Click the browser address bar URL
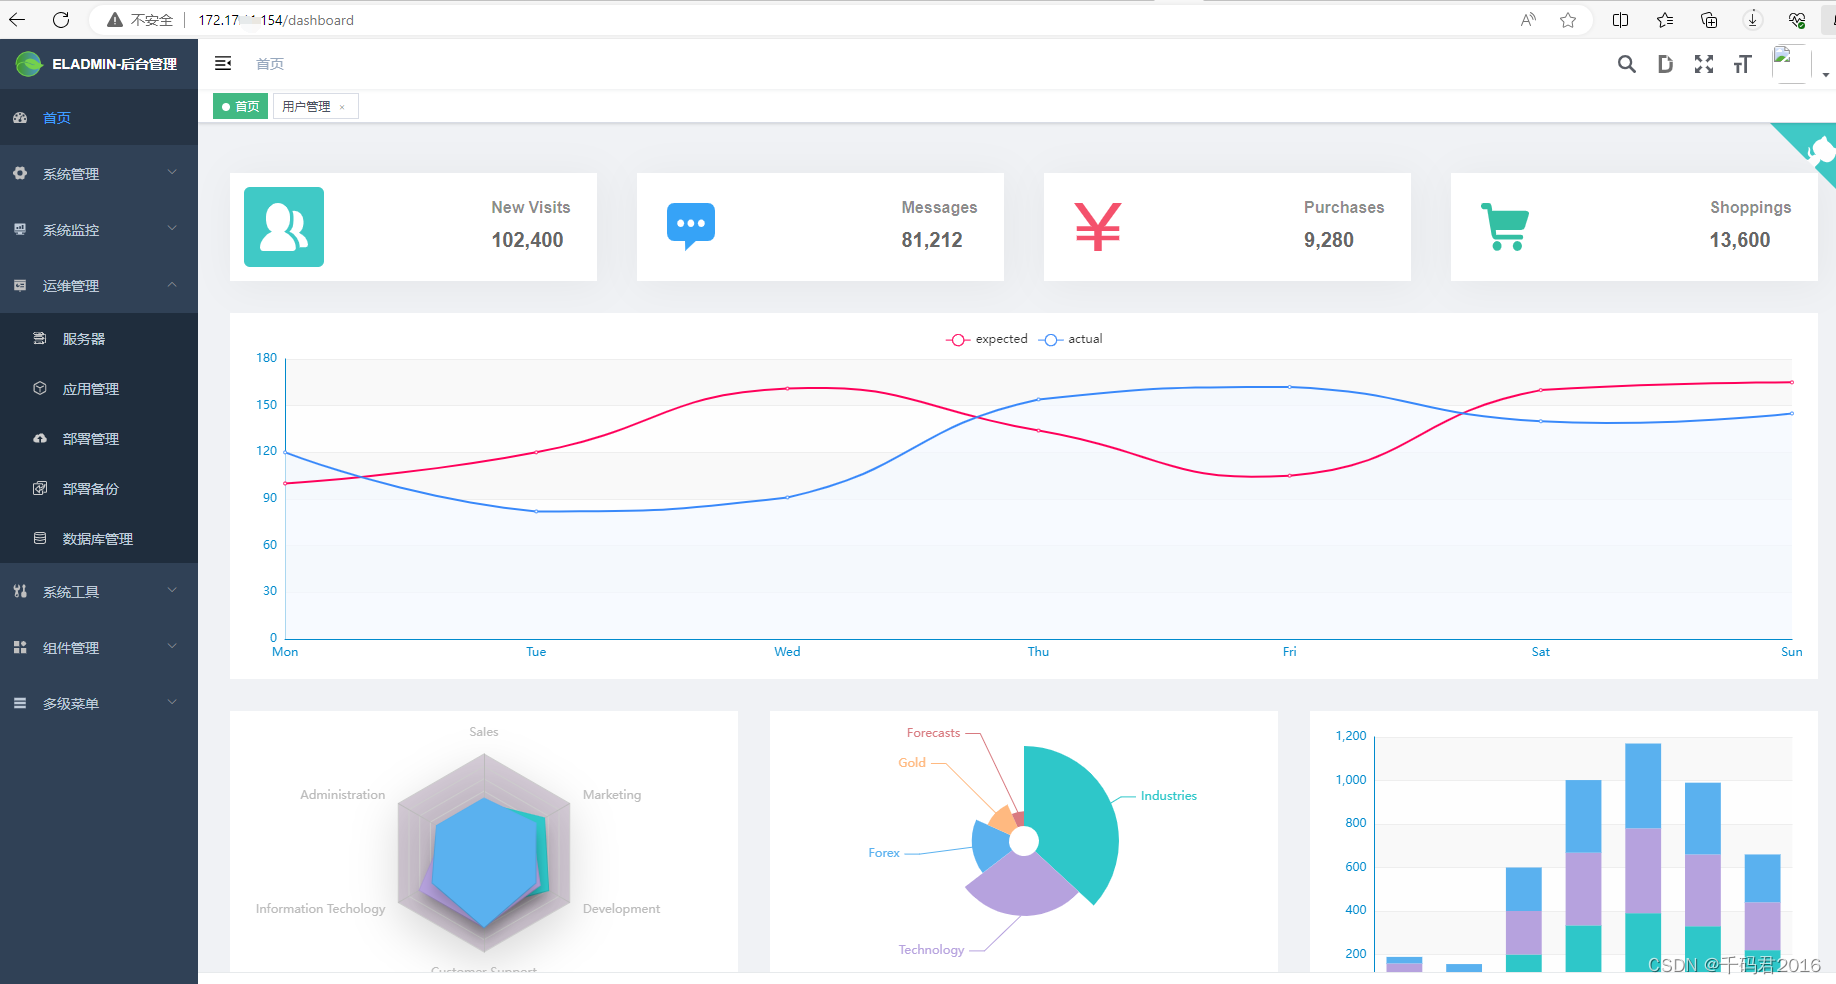 276,20
